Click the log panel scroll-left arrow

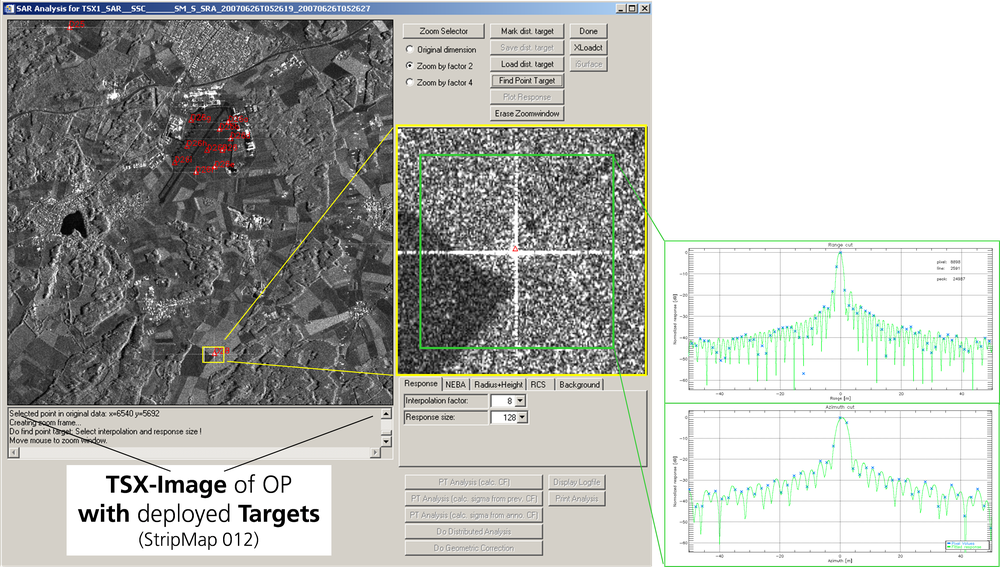[x=13, y=452]
